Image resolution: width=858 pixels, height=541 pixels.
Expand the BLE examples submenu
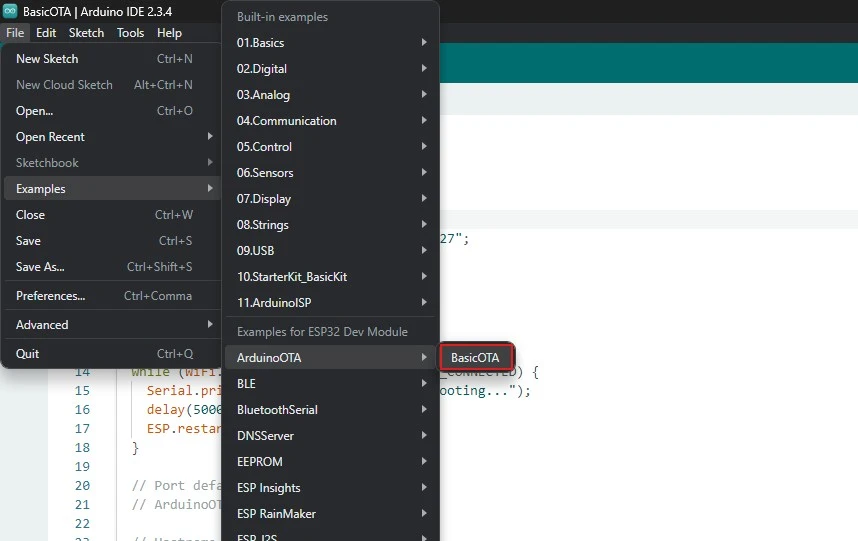coord(331,383)
